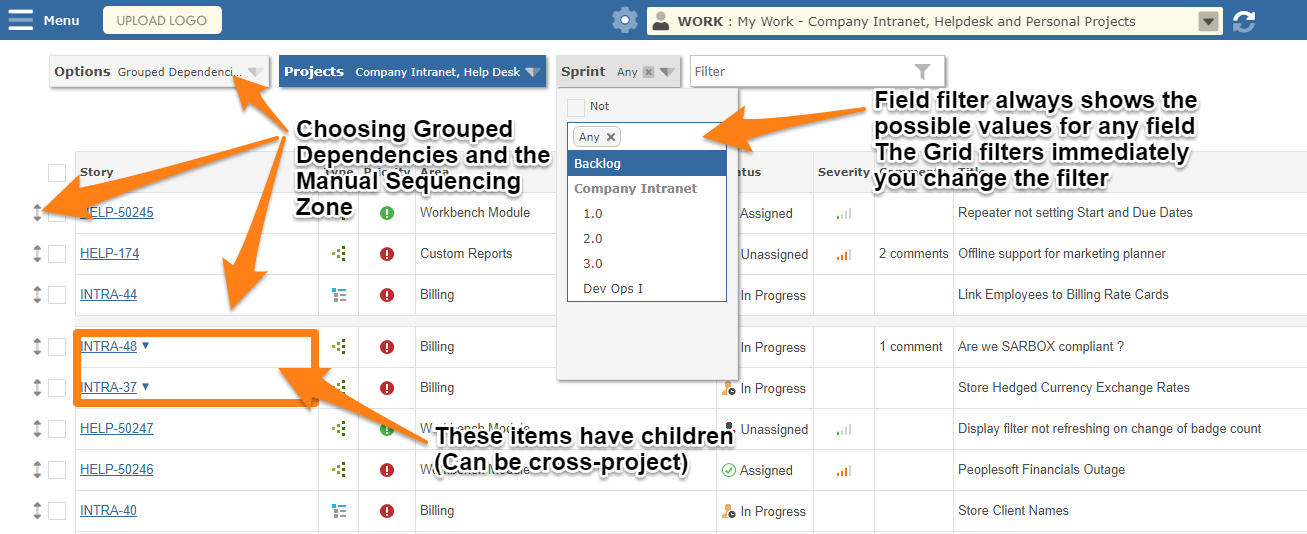1307x534 pixels.
Task: Toggle the Not checkbox in Sprint filter
Action: tap(575, 107)
